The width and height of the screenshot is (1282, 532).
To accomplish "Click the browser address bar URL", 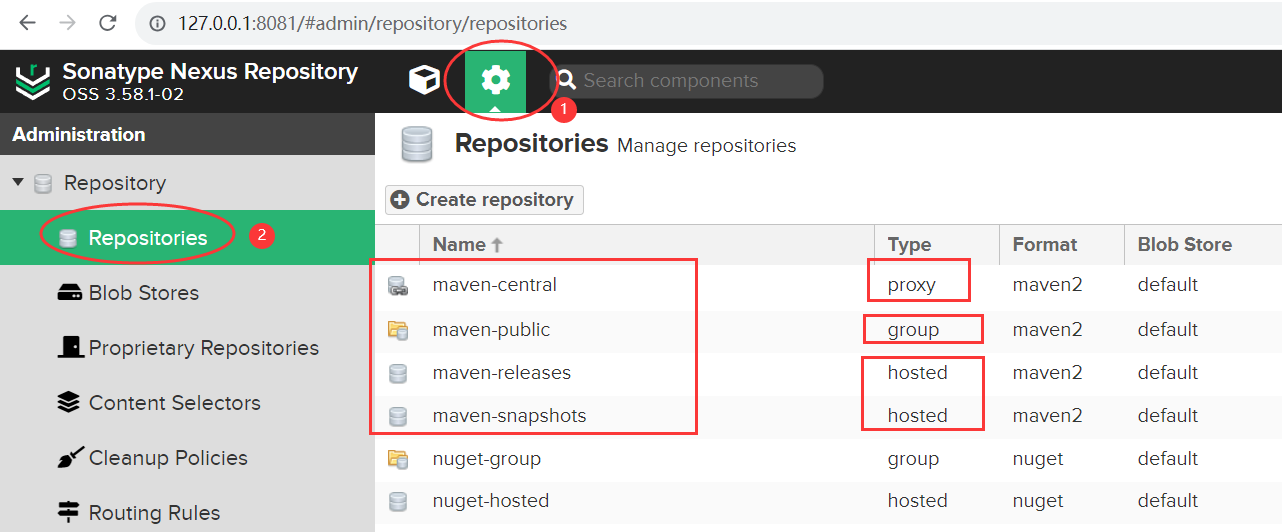I will point(373,22).
